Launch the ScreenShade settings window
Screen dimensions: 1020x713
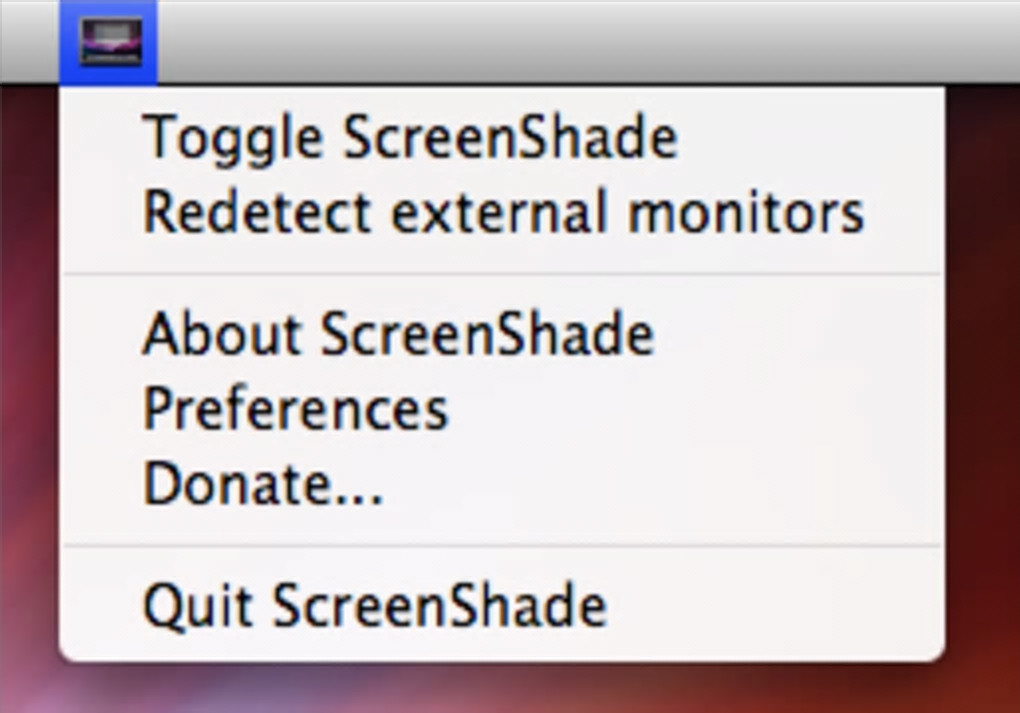(296, 409)
